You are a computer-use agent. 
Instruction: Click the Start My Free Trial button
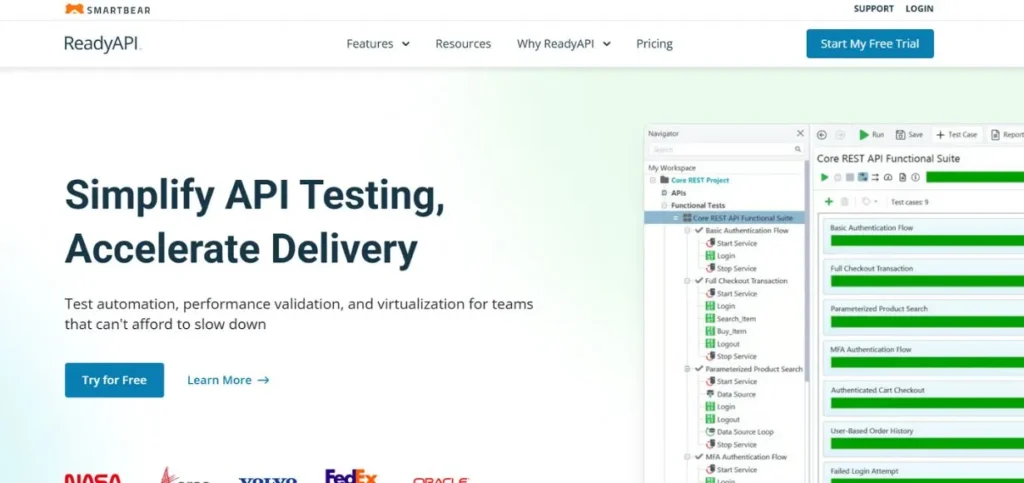[870, 44]
